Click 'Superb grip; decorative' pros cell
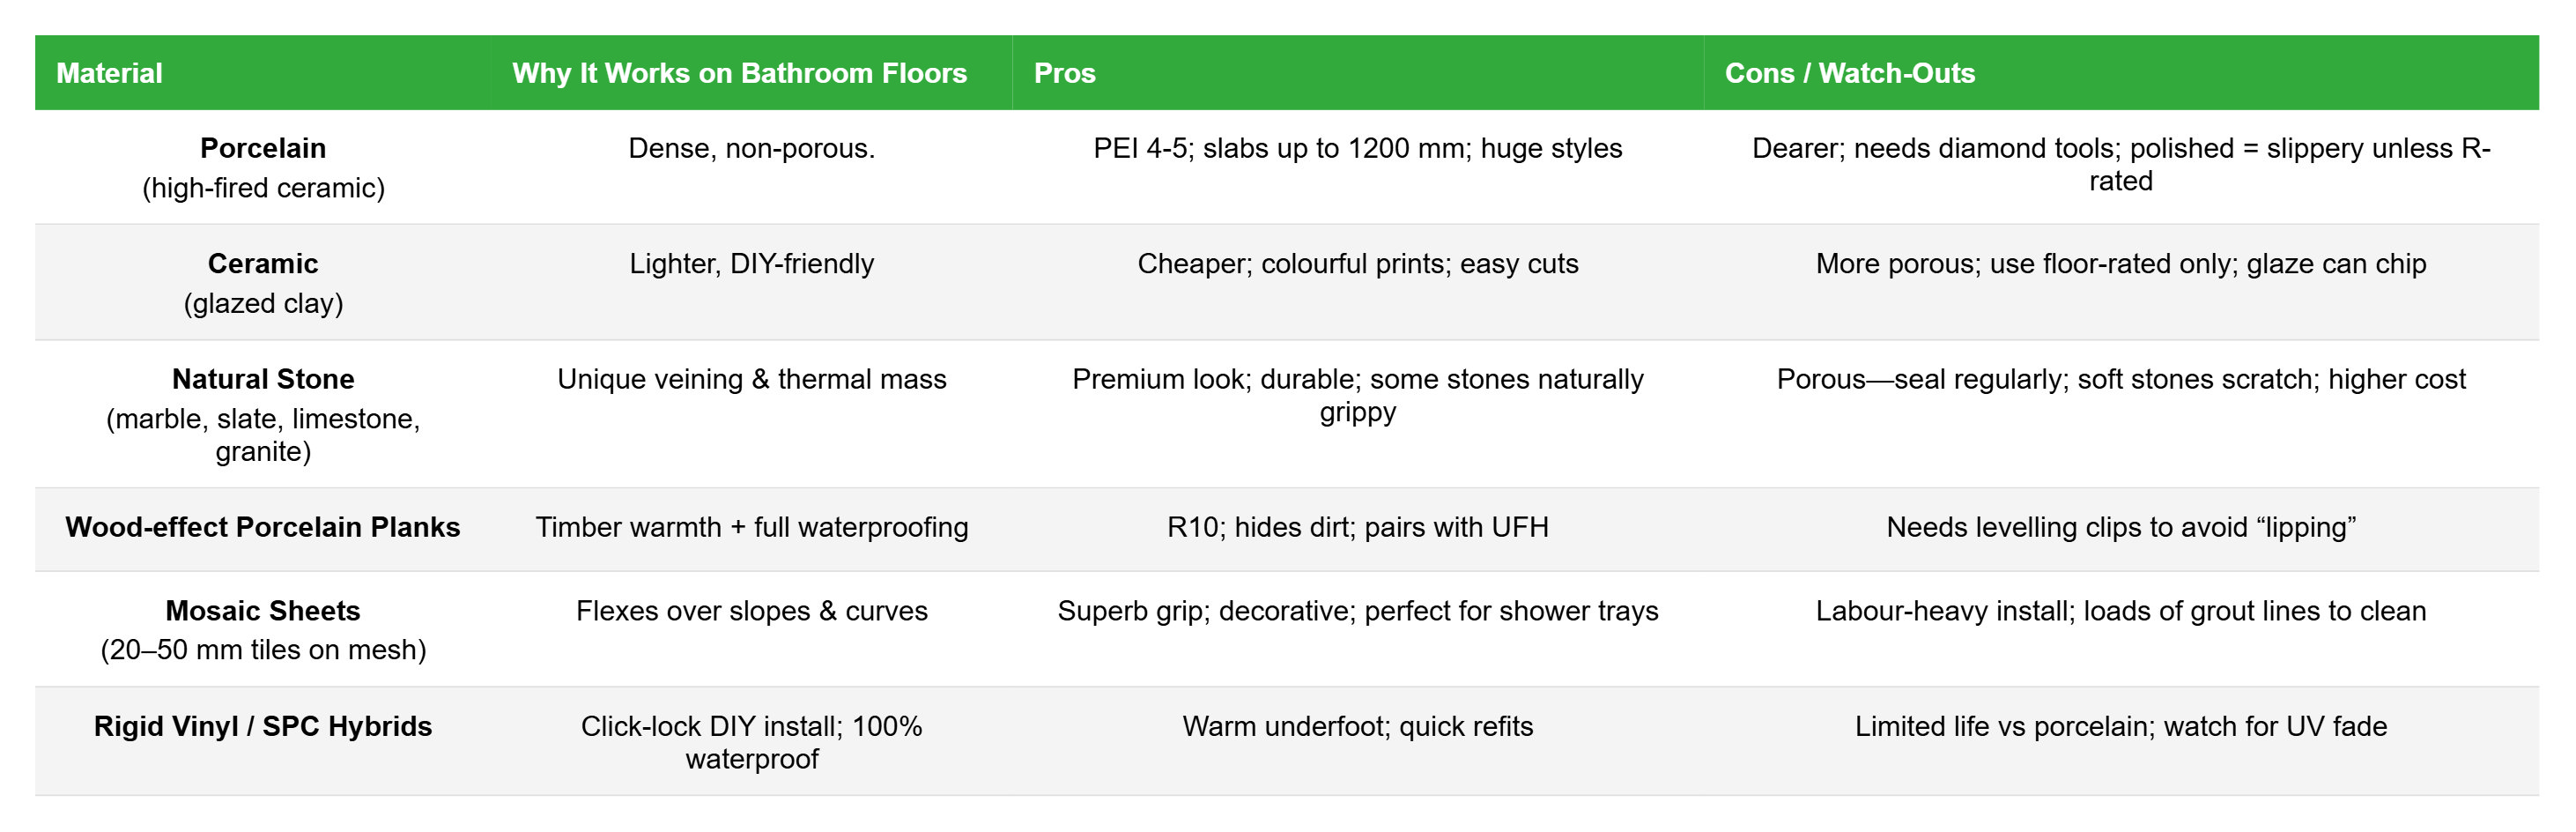Image resolution: width=2576 pixels, height=832 pixels. point(1357,611)
